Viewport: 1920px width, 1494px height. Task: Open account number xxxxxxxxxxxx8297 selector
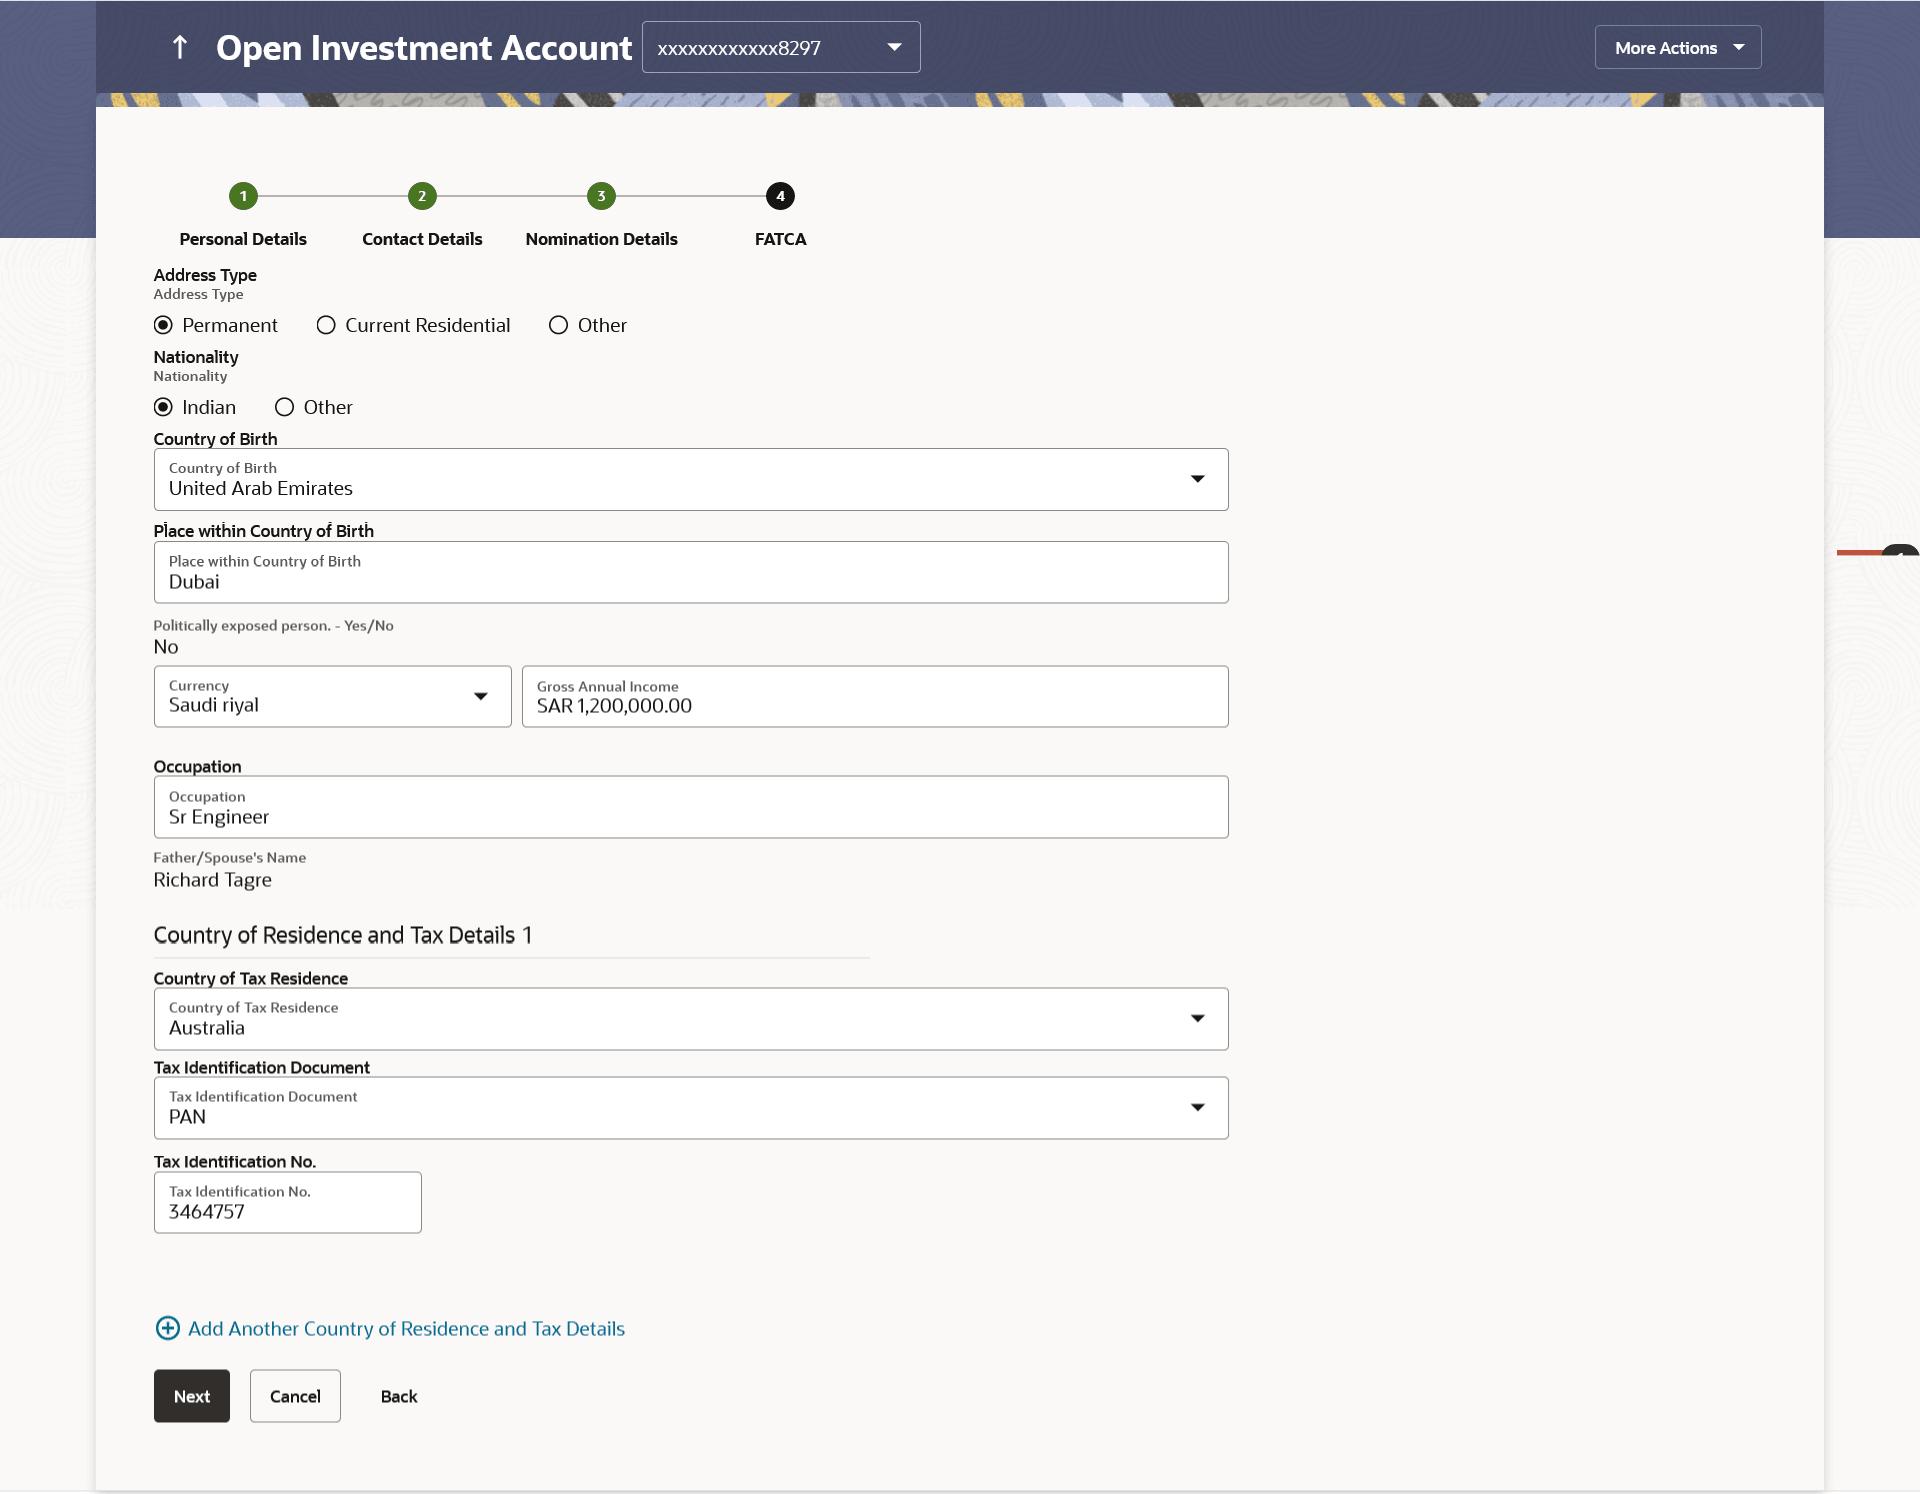coord(780,47)
